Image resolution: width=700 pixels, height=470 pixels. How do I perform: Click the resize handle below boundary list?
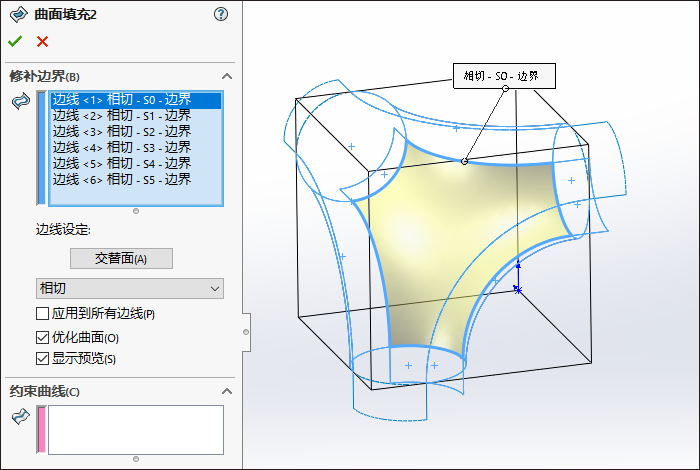pyautogui.click(x=136, y=211)
